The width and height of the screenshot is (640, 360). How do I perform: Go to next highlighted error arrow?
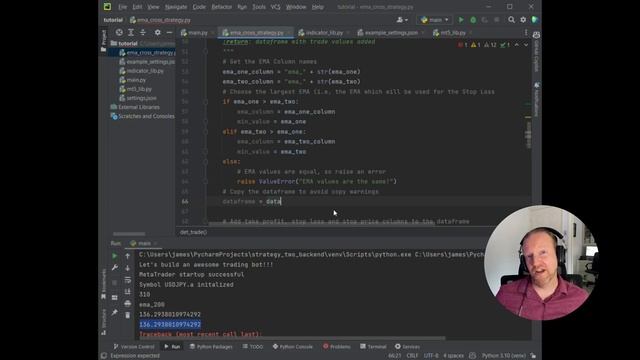point(526,45)
